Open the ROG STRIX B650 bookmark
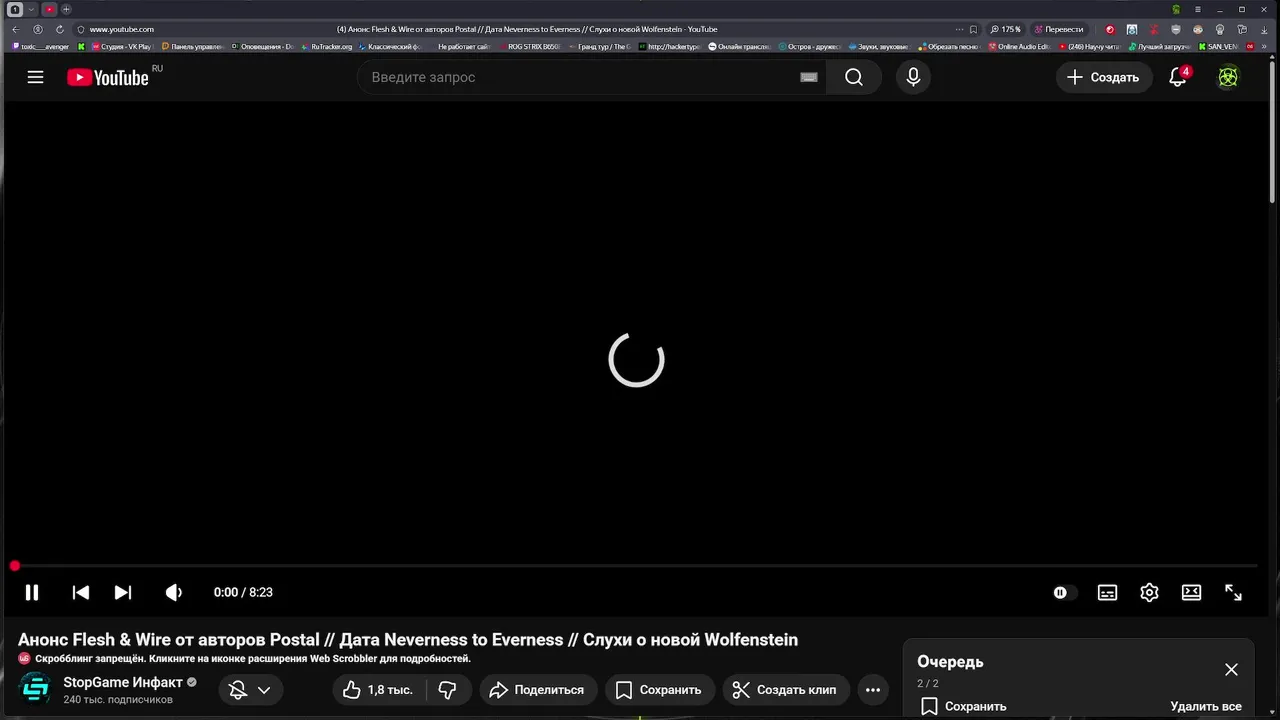The width and height of the screenshot is (1280, 720). pyautogui.click(x=530, y=46)
